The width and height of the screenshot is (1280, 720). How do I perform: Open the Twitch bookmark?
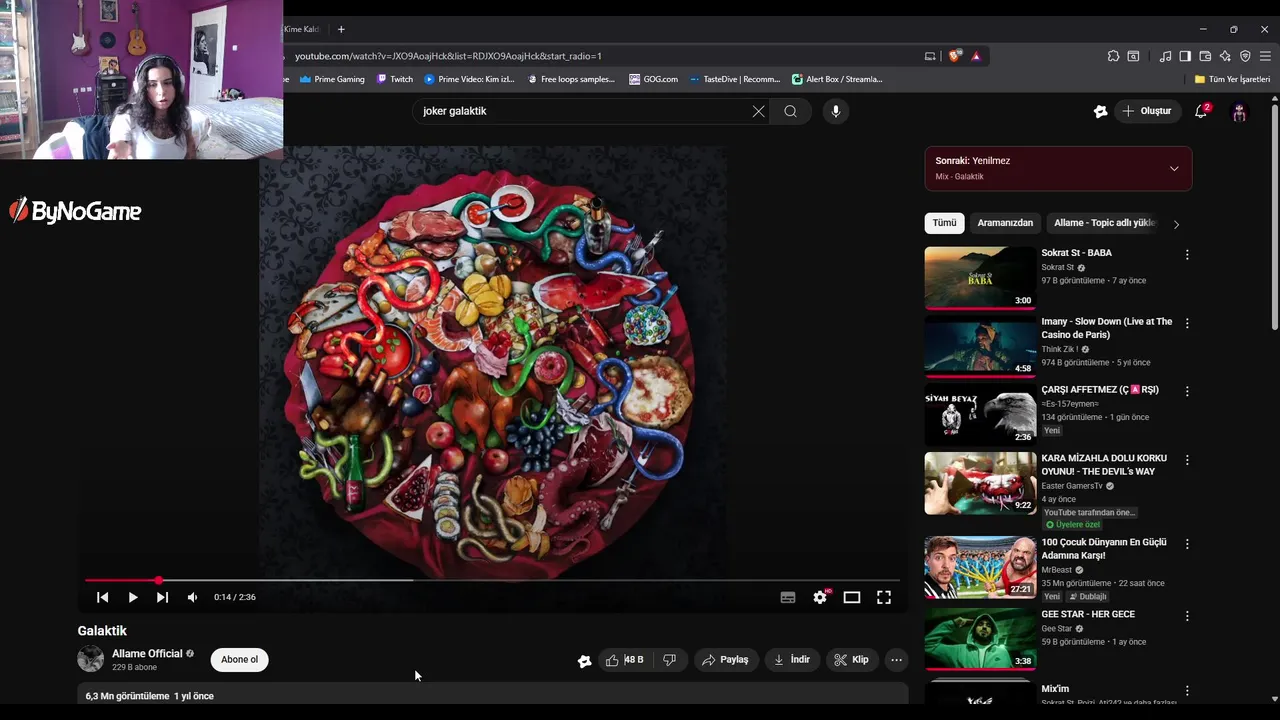(395, 79)
